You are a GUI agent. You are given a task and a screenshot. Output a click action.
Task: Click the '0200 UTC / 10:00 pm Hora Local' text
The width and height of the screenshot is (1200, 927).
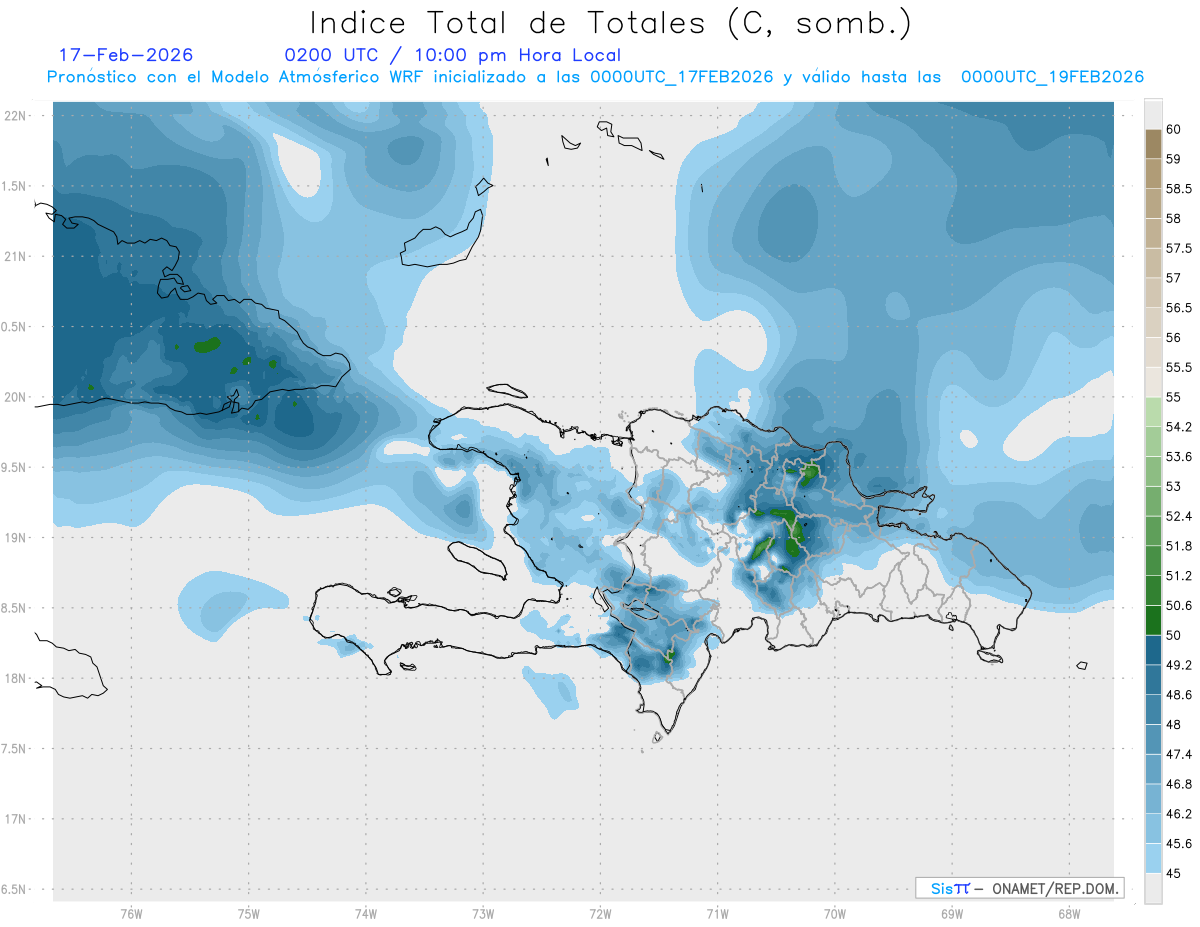(x=453, y=55)
